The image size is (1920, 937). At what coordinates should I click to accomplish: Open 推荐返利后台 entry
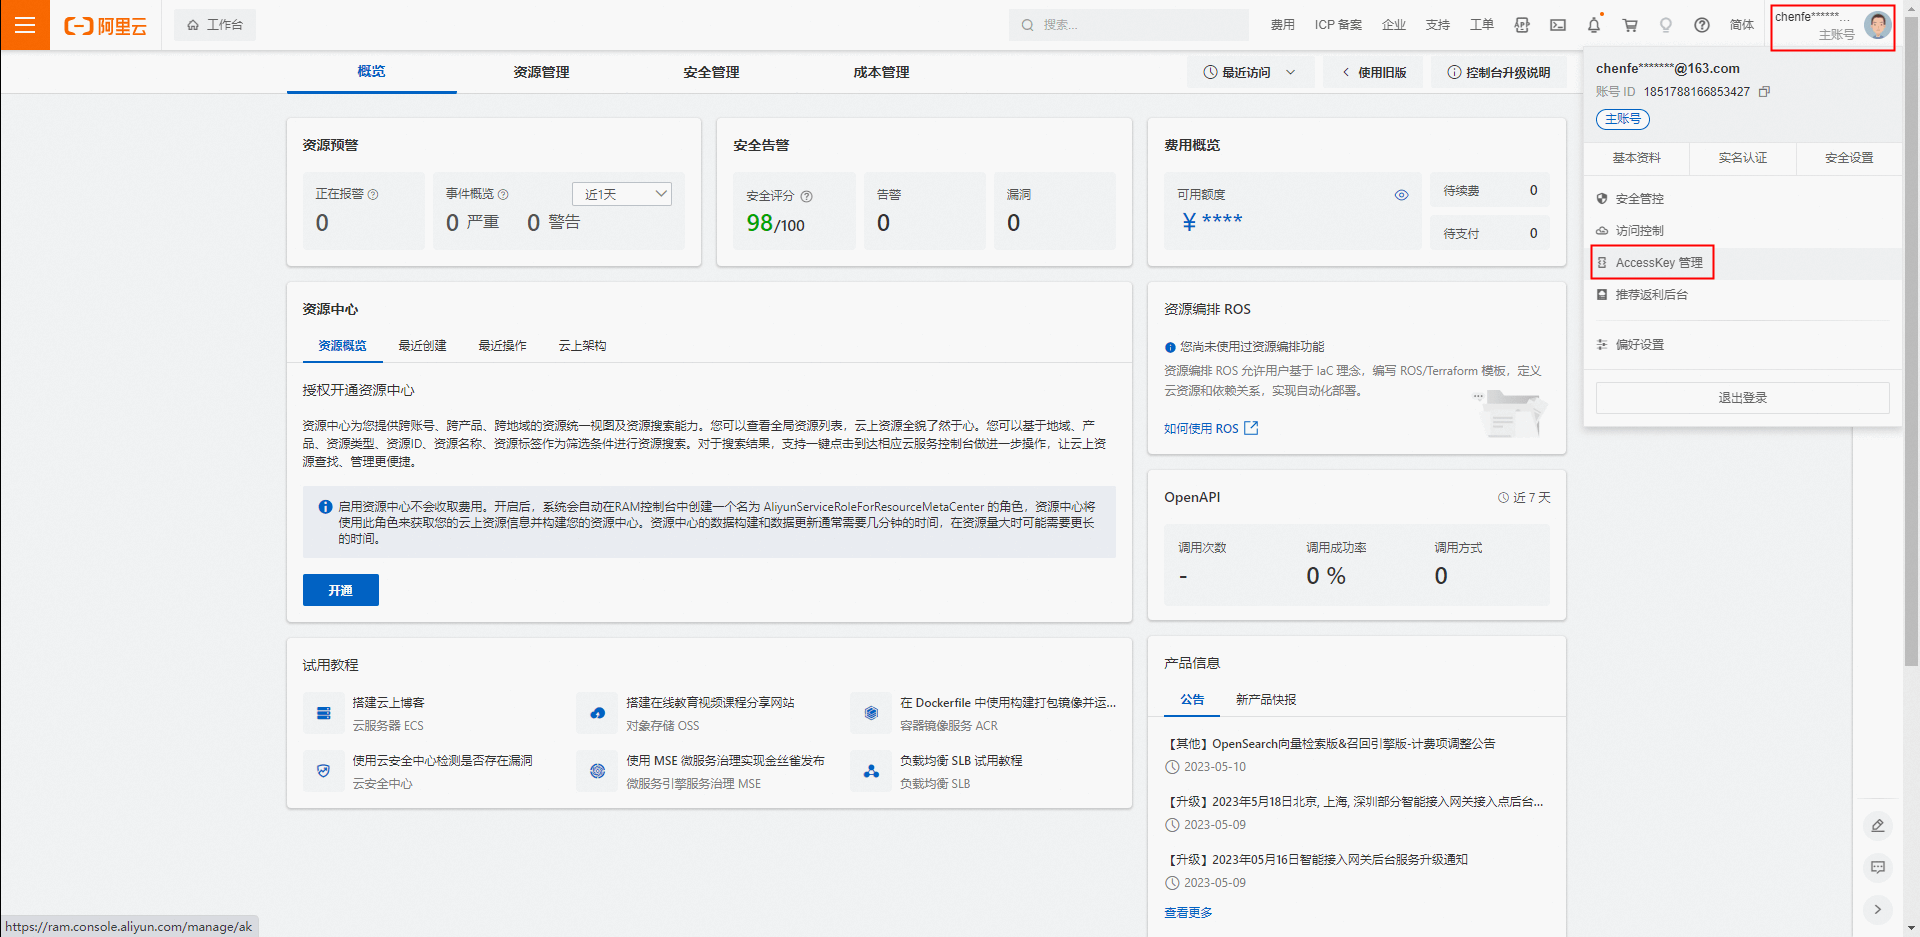(1742, 295)
